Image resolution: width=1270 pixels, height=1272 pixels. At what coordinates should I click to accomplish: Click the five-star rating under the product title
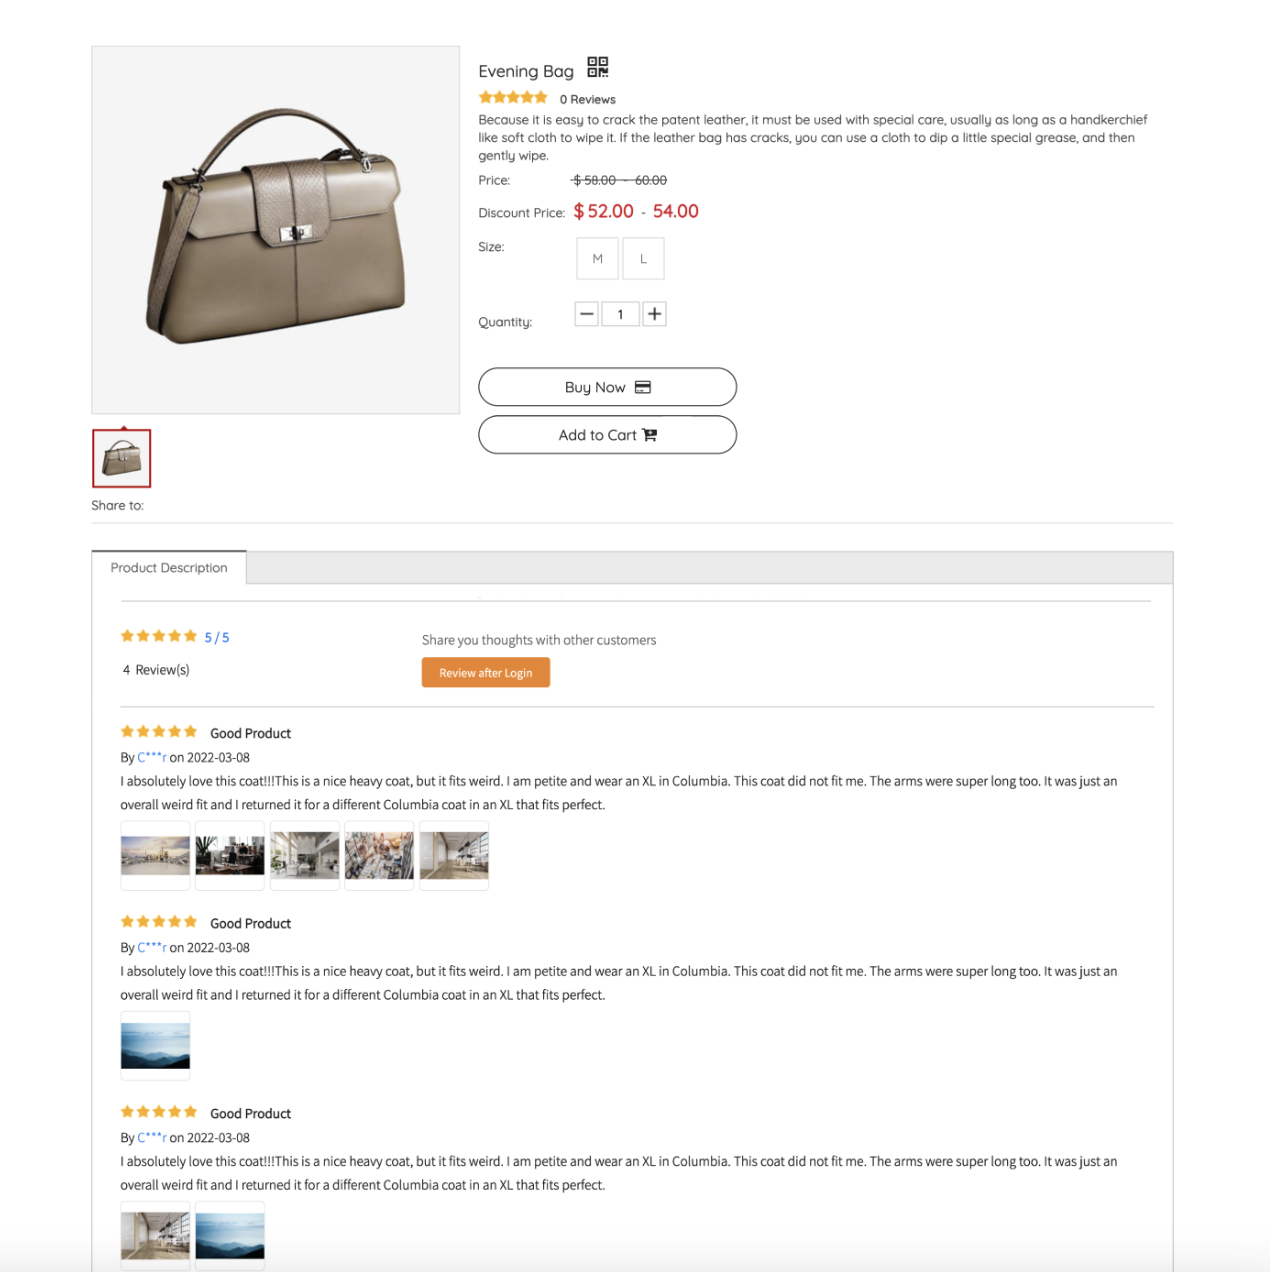pos(513,98)
